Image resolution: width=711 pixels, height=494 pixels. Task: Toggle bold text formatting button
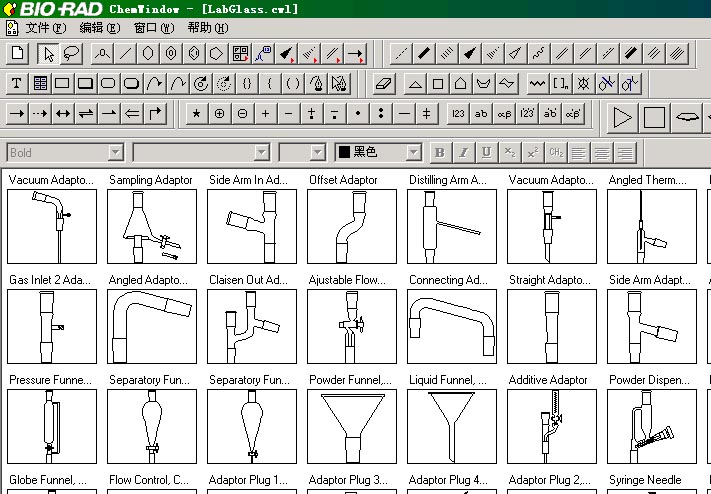pyautogui.click(x=439, y=152)
